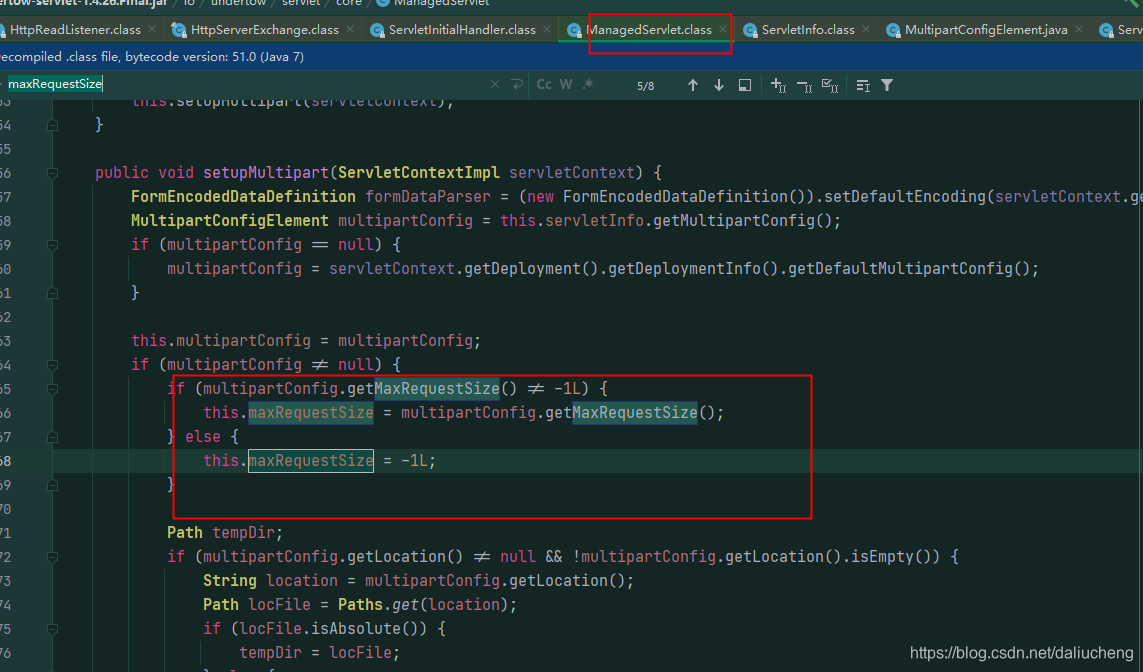This screenshot has width=1143, height=672.
Task: Click the new line icon in search bar
Action: [x=518, y=85]
